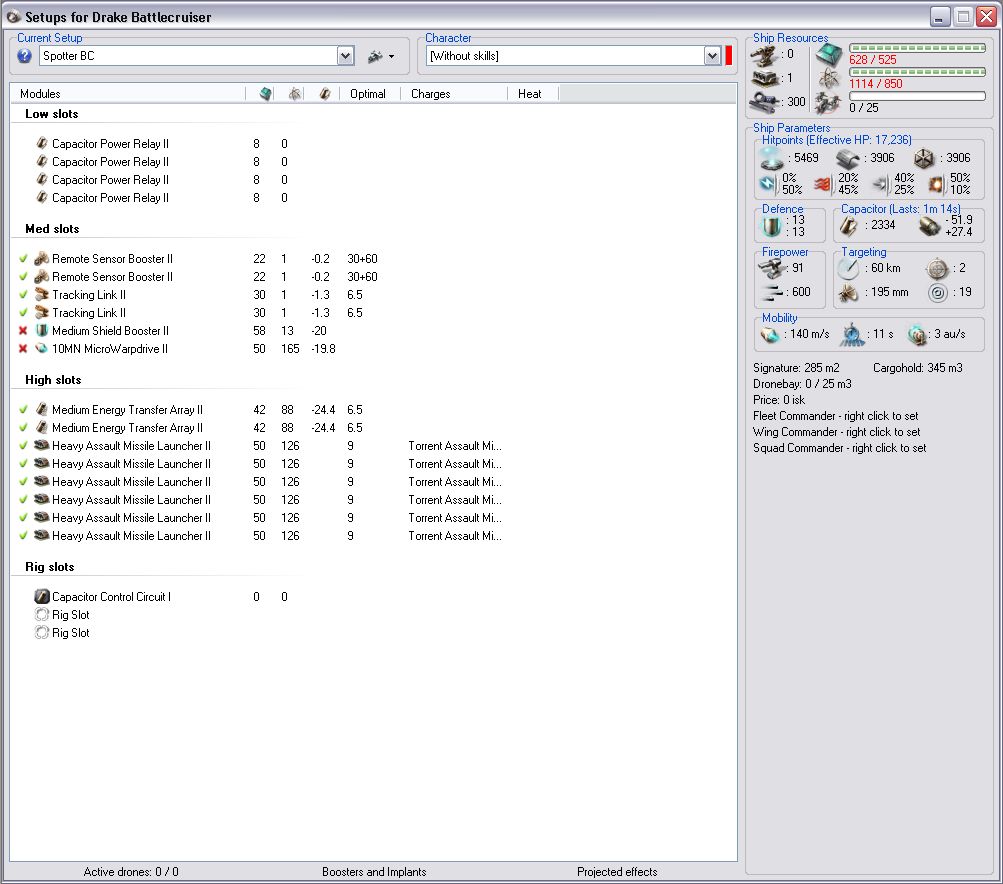1003x884 pixels.
Task: Click the hull structure icon in Hitpoints
Action: (x=924, y=158)
